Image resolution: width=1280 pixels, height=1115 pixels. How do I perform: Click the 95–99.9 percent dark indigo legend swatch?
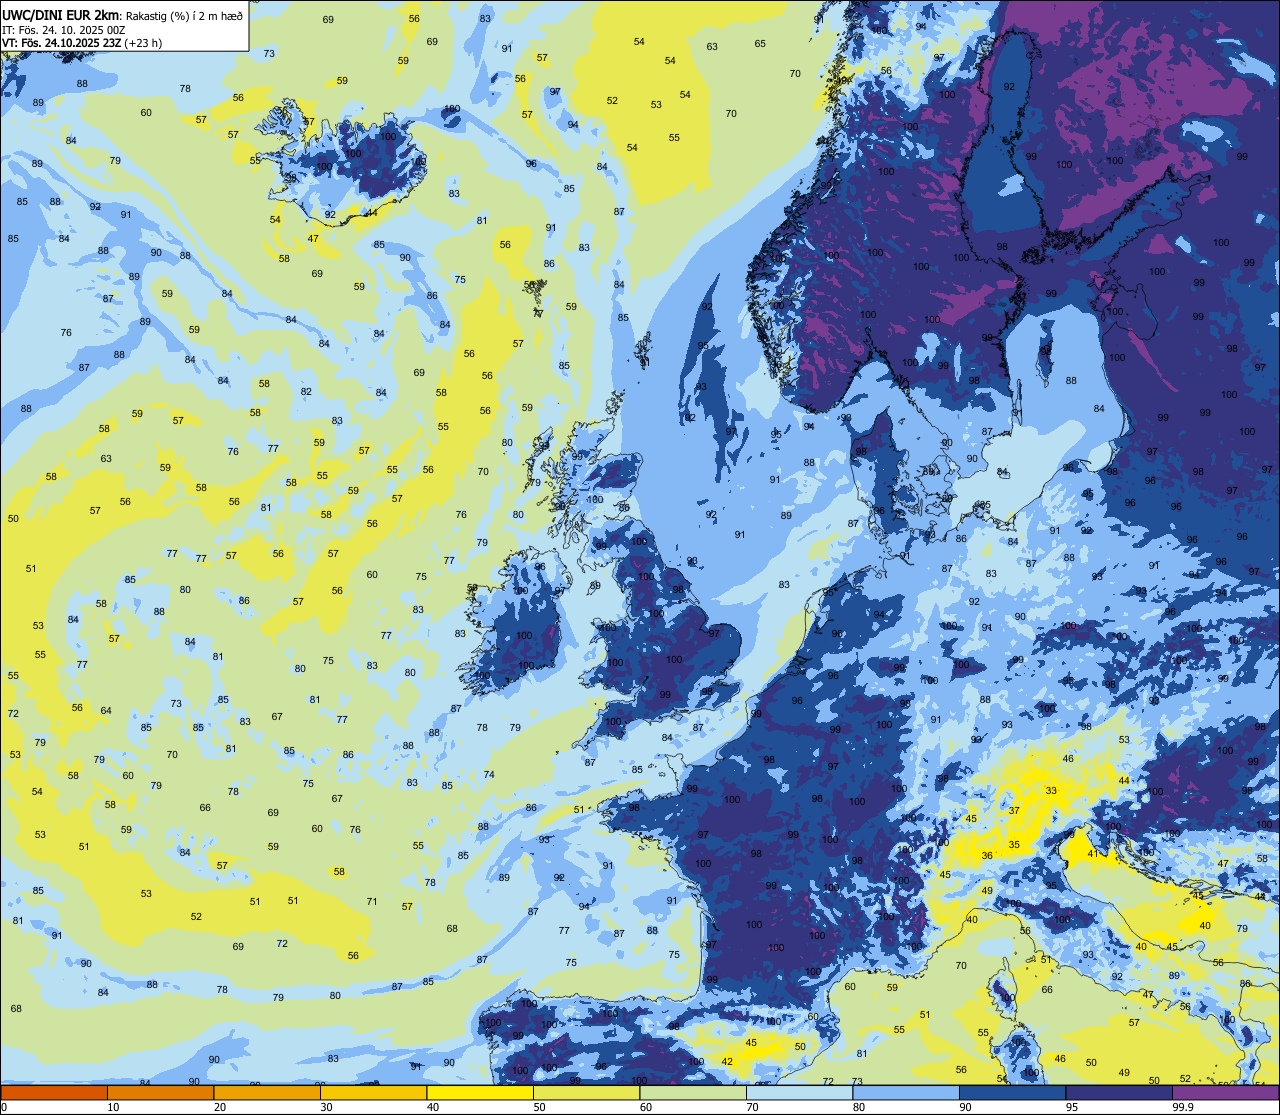click(x=1119, y=1092)
